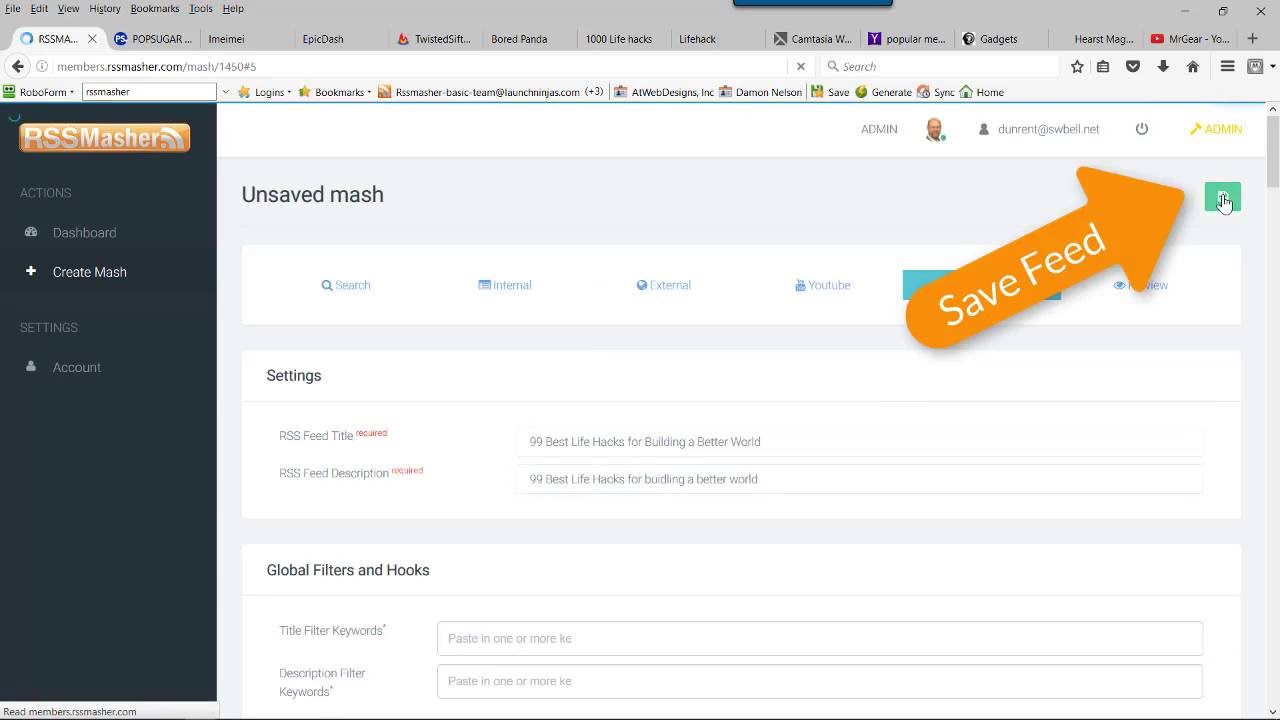Click the admin user avatar photo
Screen dimensions: 1280x720
(934, 129)
